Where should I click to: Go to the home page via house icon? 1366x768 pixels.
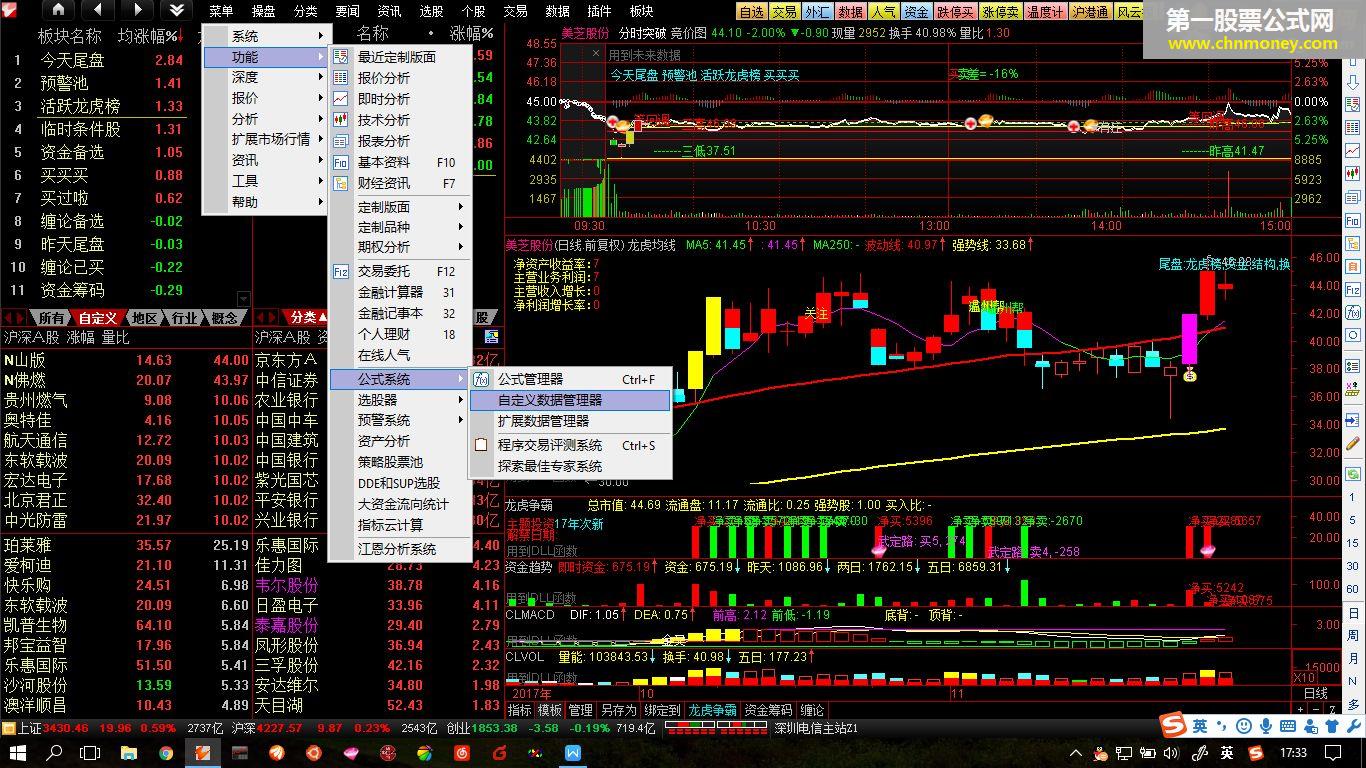pos(57,10)
